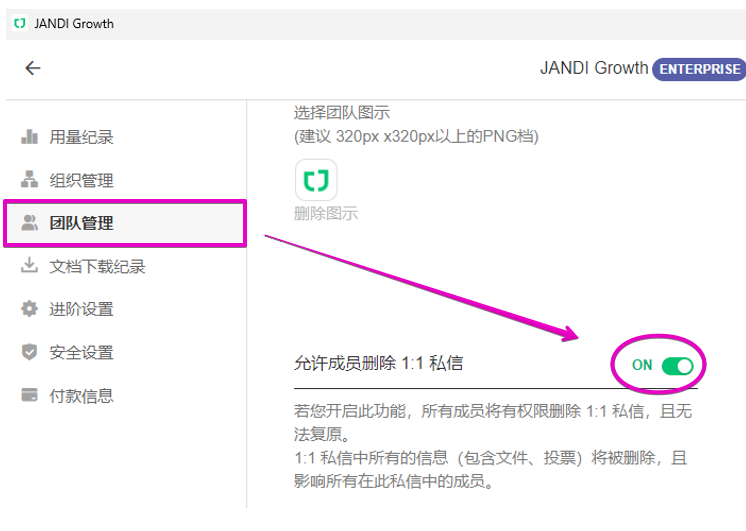Click the ON status label
Viewport: 746px width, 531px height.
(x=642, y=365)
